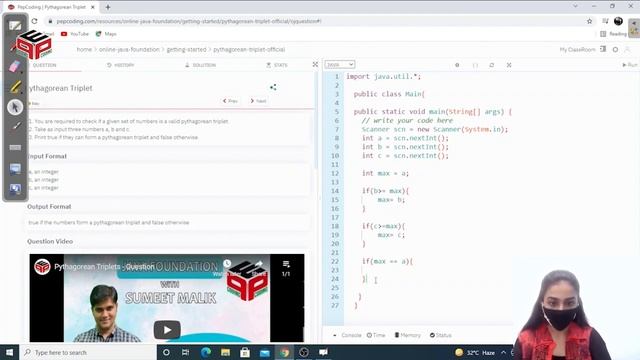Viewport: 640px width, 360px height.
Task: Open My ClassRoom link
Action: (578, 49)
